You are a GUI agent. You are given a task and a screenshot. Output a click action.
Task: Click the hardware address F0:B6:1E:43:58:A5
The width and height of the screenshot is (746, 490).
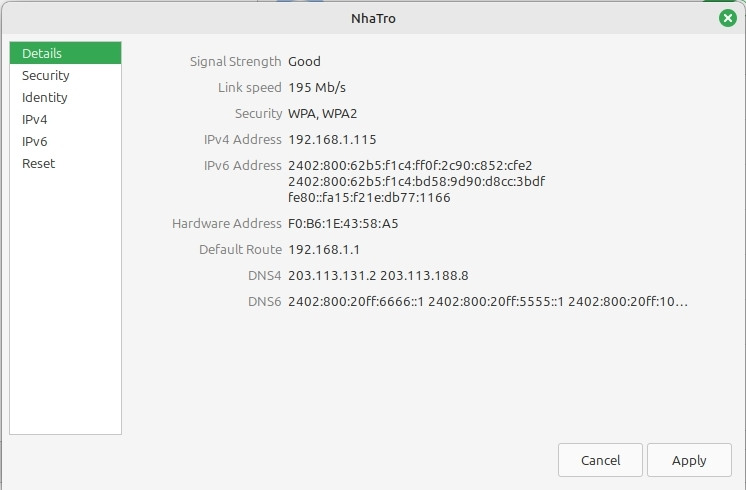click(x=343, y=223)
